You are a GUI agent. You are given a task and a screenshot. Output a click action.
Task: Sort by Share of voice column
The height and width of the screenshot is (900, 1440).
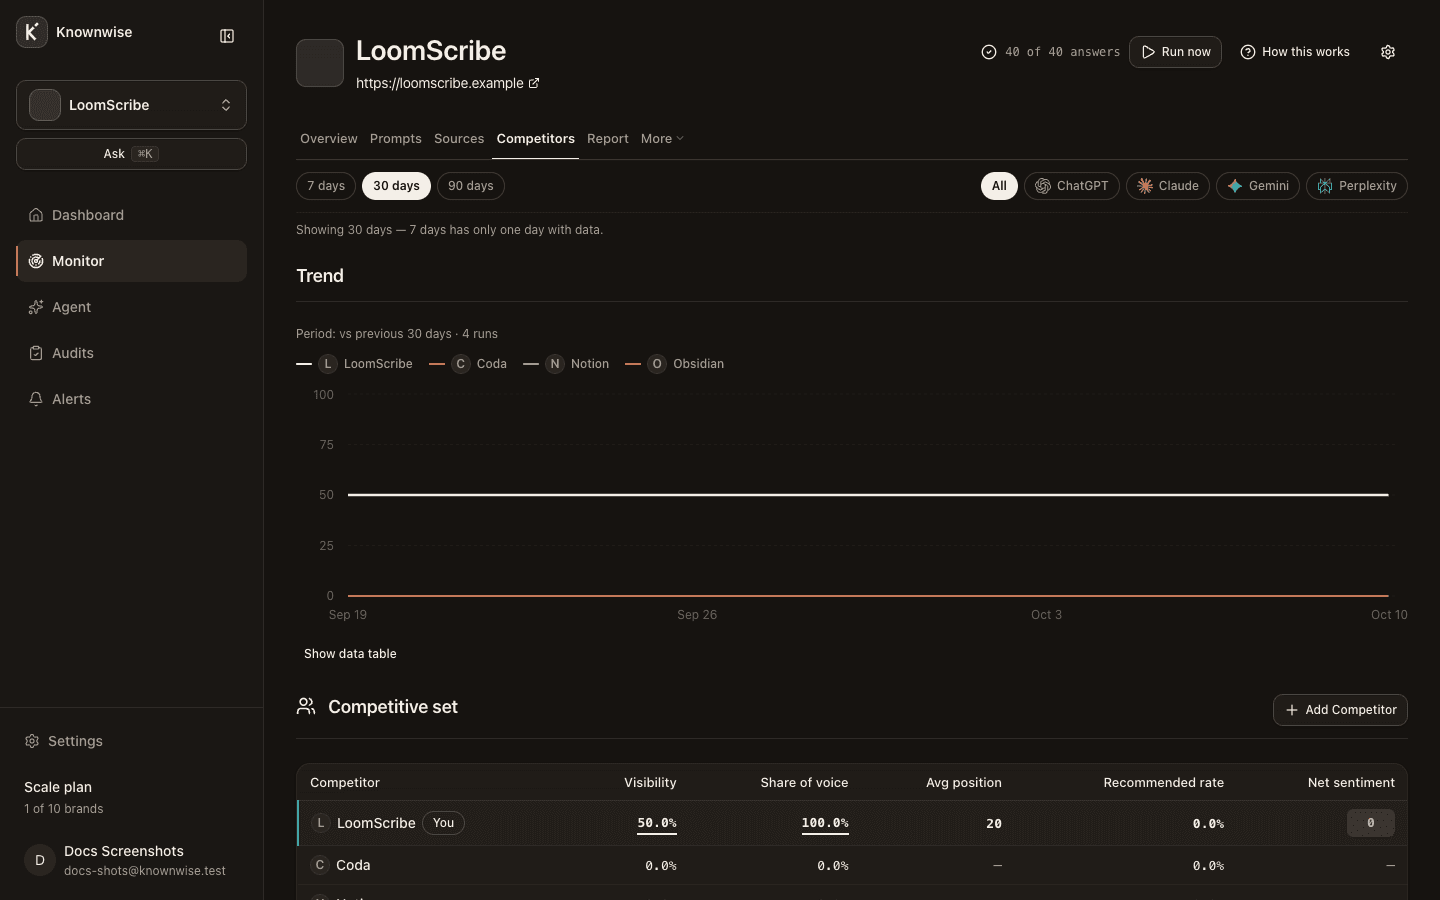(804, 783)
